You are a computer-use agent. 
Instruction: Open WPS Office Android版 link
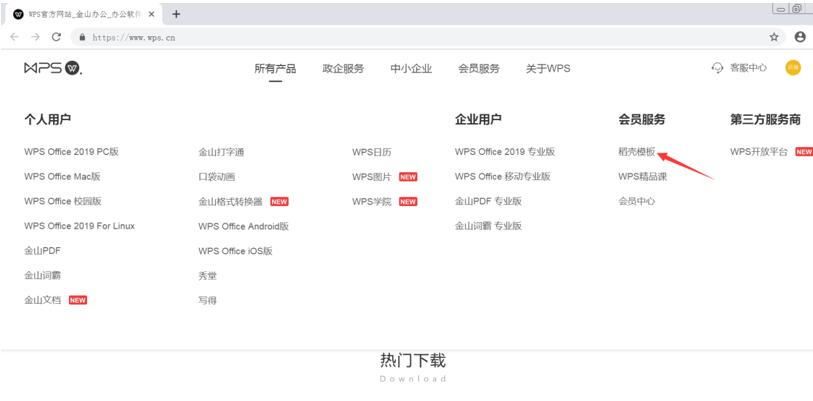point(244,227)
